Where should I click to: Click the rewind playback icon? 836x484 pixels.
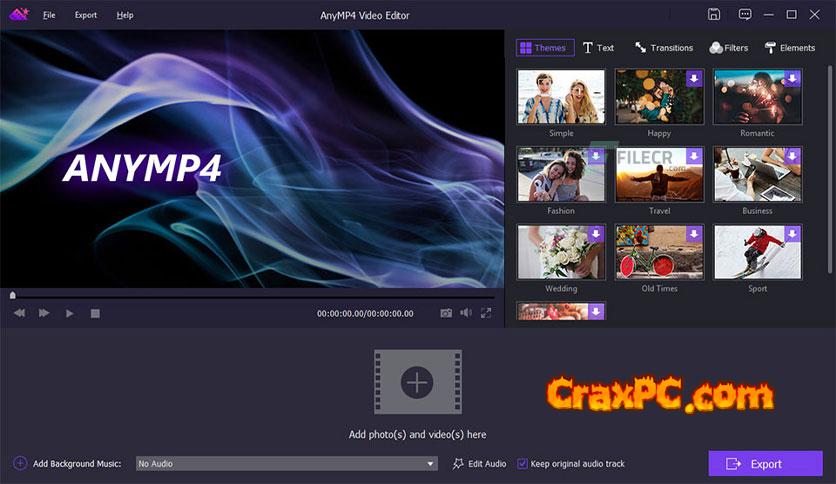coord(19,313)
